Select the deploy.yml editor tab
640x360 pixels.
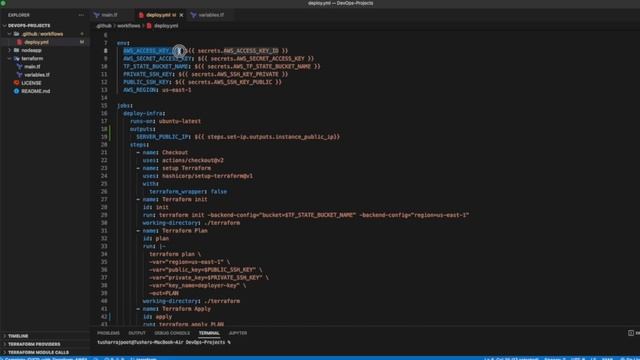pos(157,15)
